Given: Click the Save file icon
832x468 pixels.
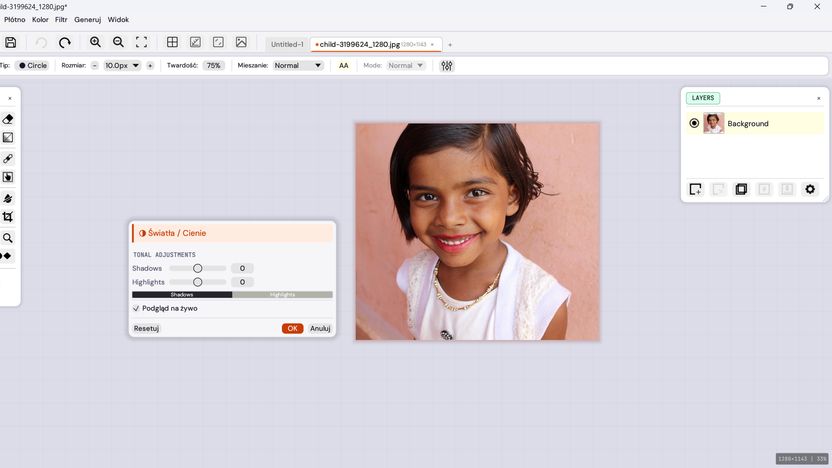Looking at the screenshot, I should point(10,42).
